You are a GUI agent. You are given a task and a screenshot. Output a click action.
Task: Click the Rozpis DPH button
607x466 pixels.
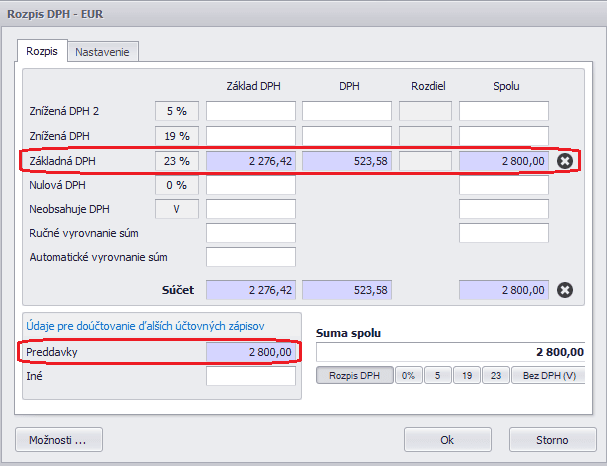coord(355,376)
